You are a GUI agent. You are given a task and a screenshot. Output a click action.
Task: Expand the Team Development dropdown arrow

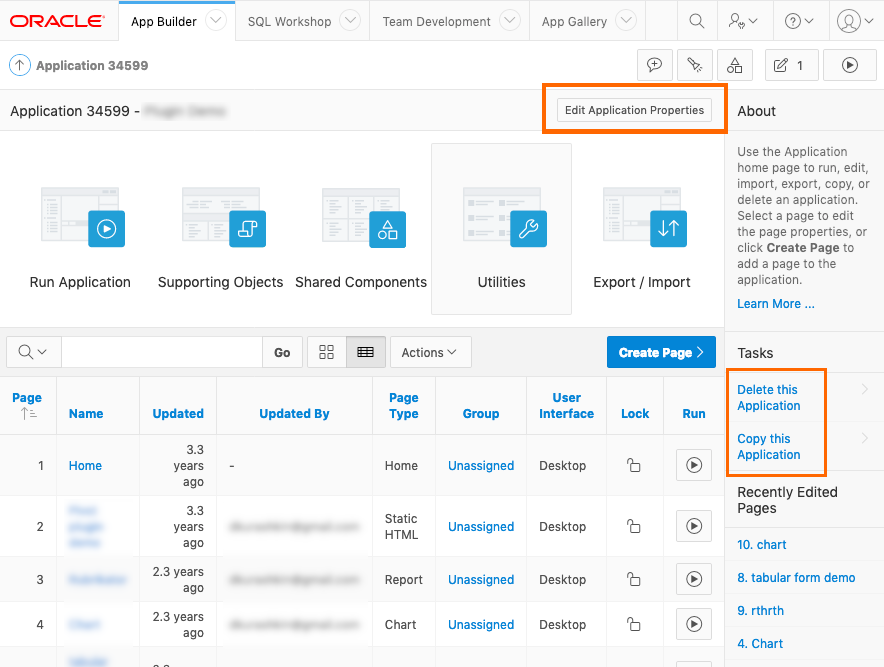(510, 21)
